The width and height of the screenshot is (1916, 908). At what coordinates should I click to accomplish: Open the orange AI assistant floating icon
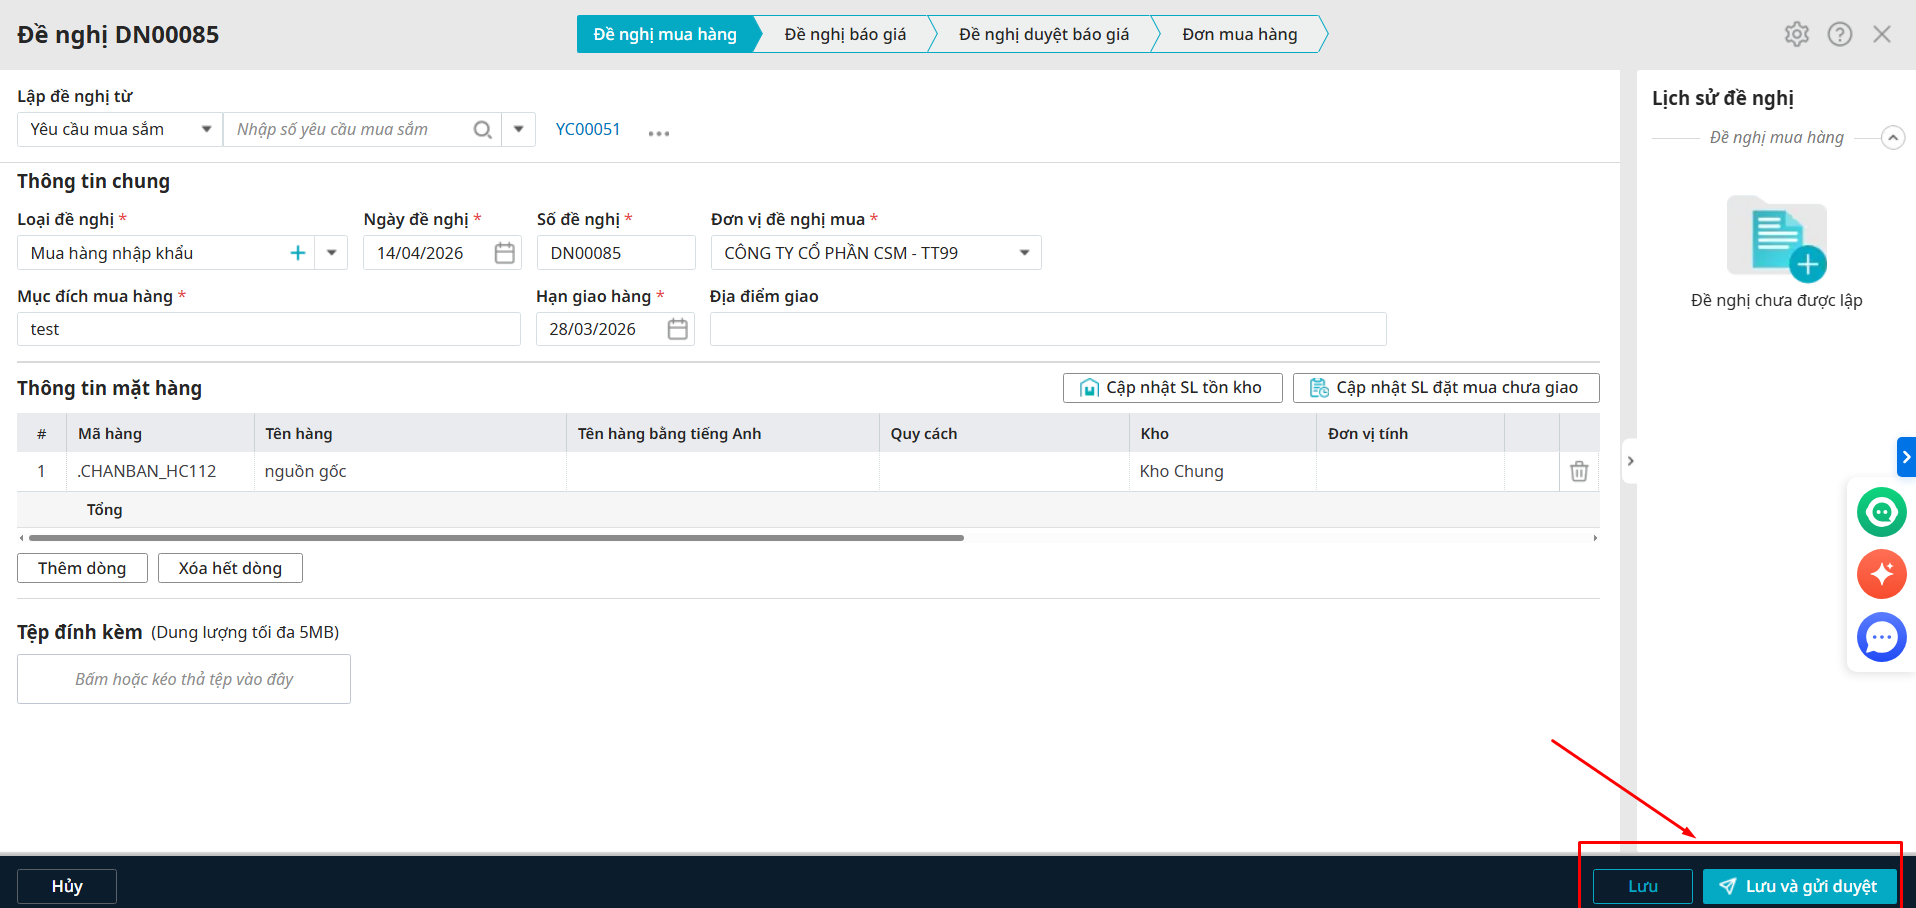(x=1882, y=574)
